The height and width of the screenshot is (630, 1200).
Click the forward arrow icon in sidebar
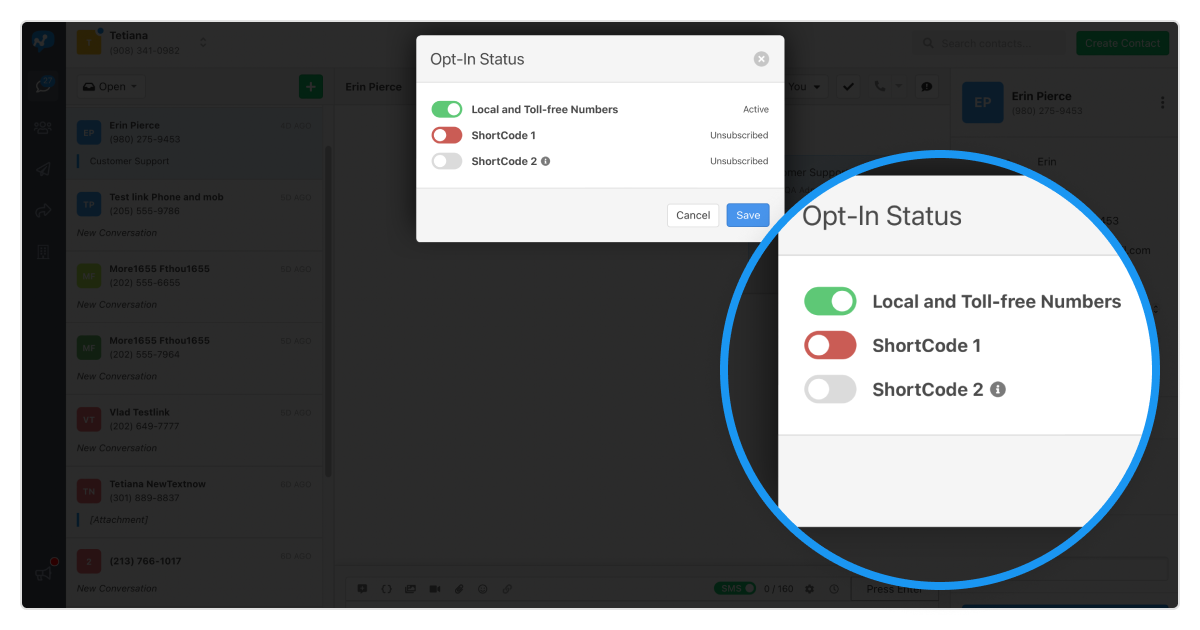43,210
